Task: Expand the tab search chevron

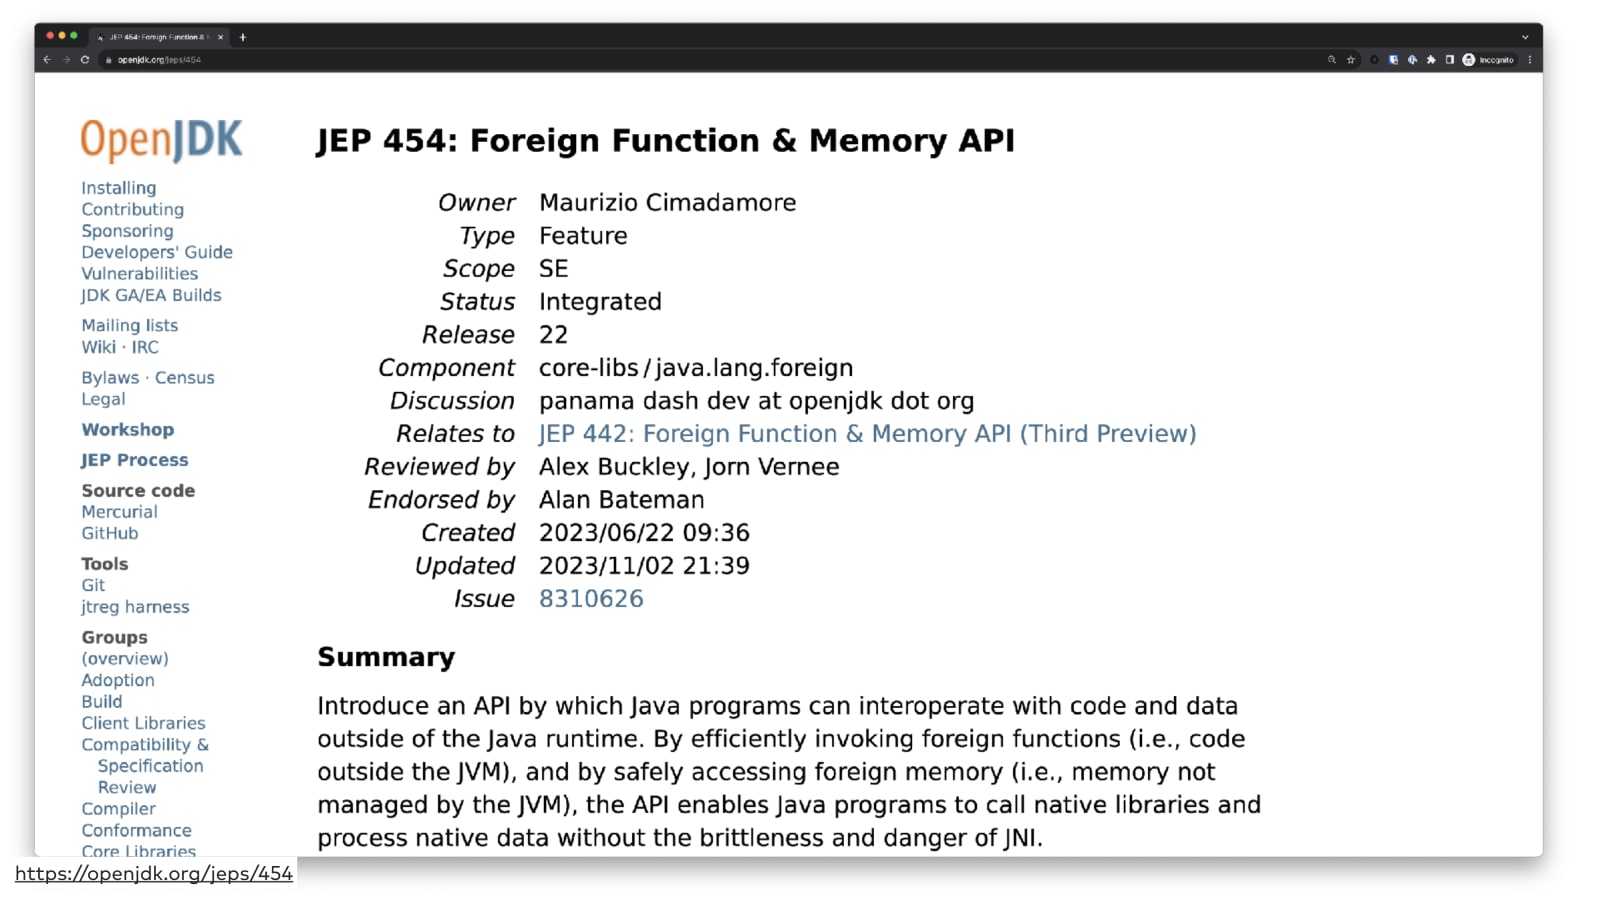Action: [1525, 37]
